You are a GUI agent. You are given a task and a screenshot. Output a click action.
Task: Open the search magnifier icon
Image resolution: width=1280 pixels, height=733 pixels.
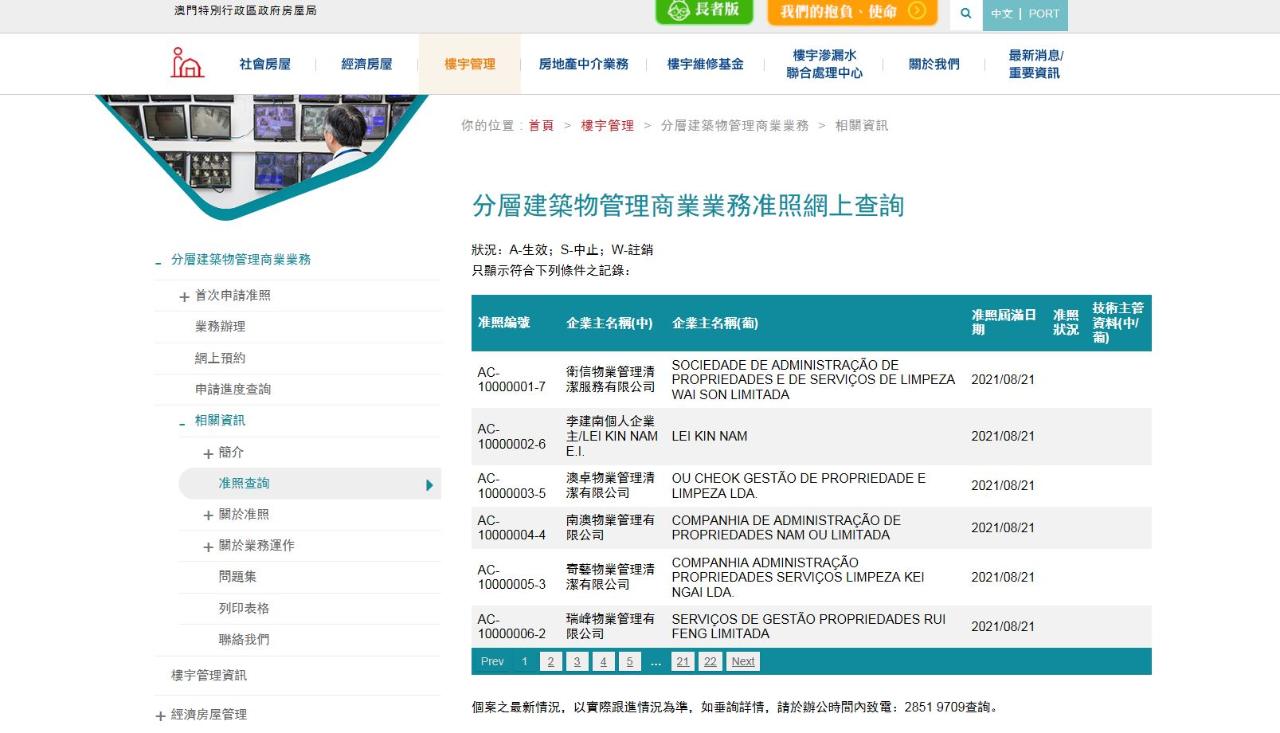(965, 14)
